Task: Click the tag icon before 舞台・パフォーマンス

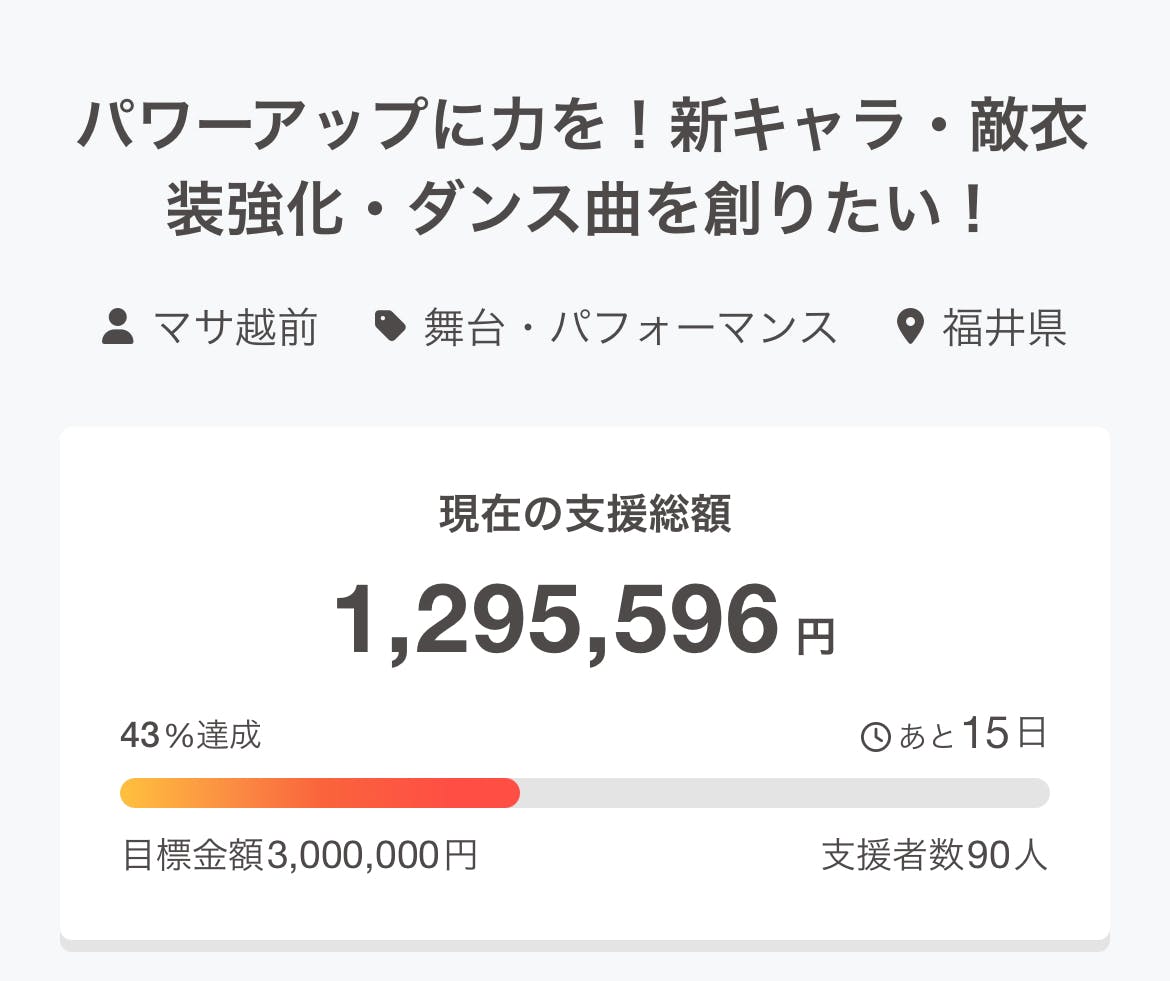Action: [x=390, y=327]
